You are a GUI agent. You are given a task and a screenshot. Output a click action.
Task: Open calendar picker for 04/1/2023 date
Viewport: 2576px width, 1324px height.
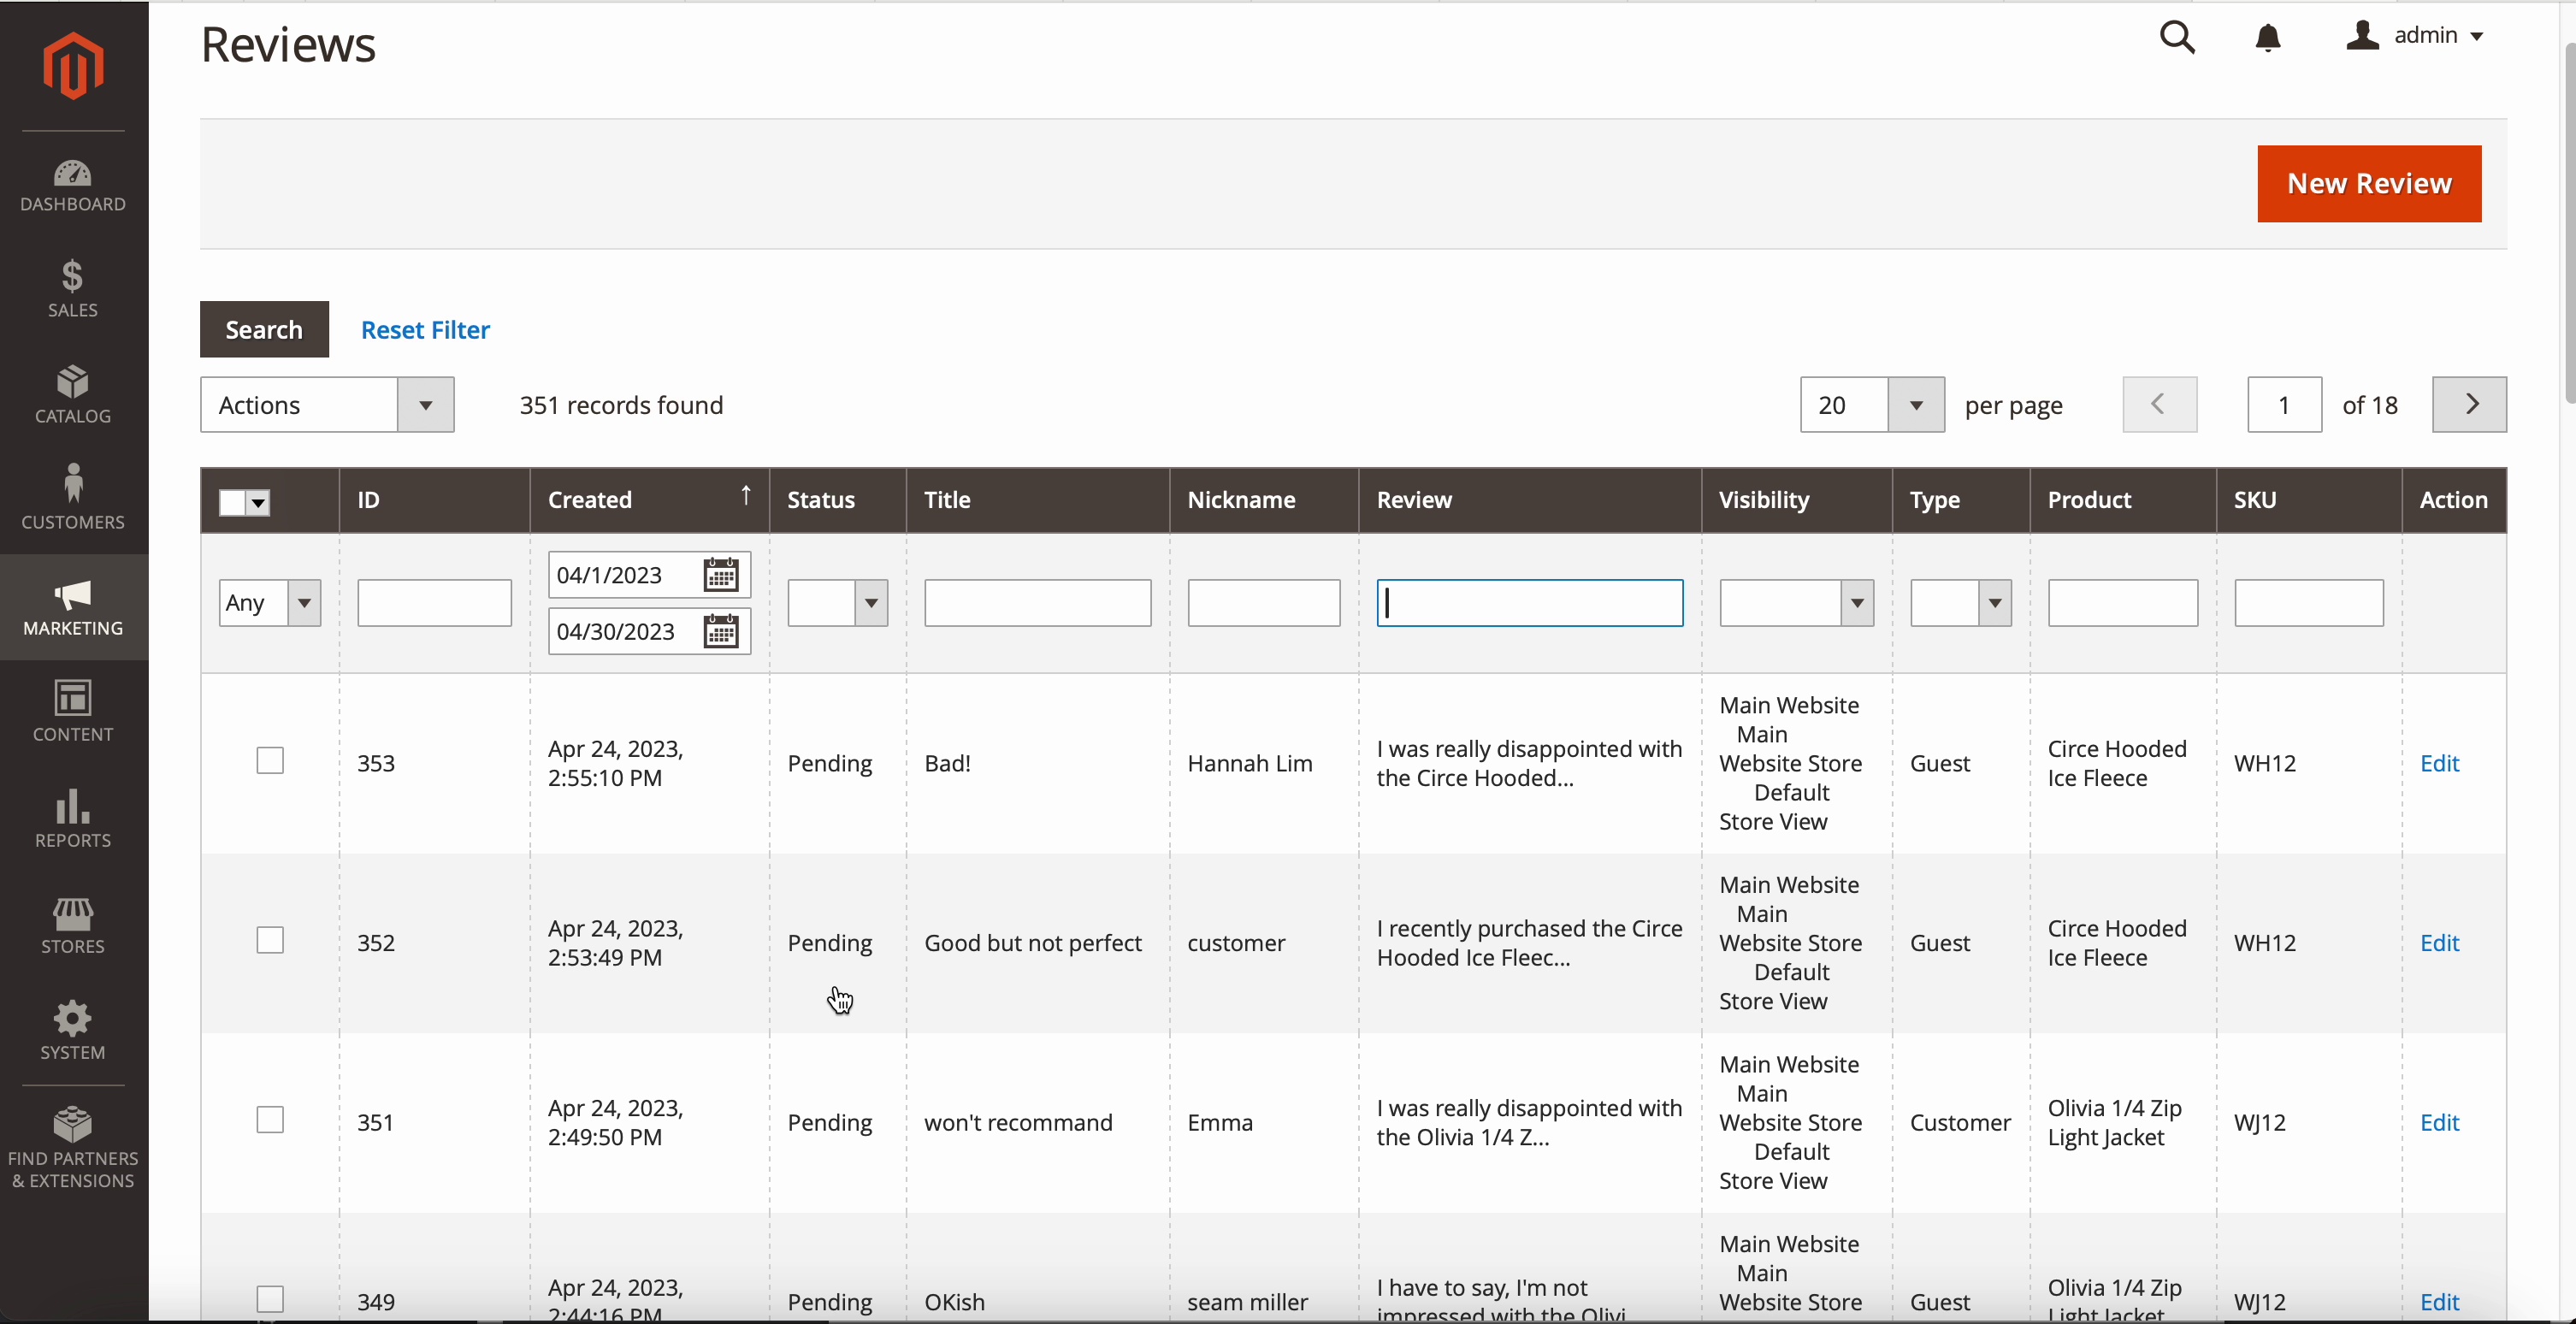(x=721, y=575)
